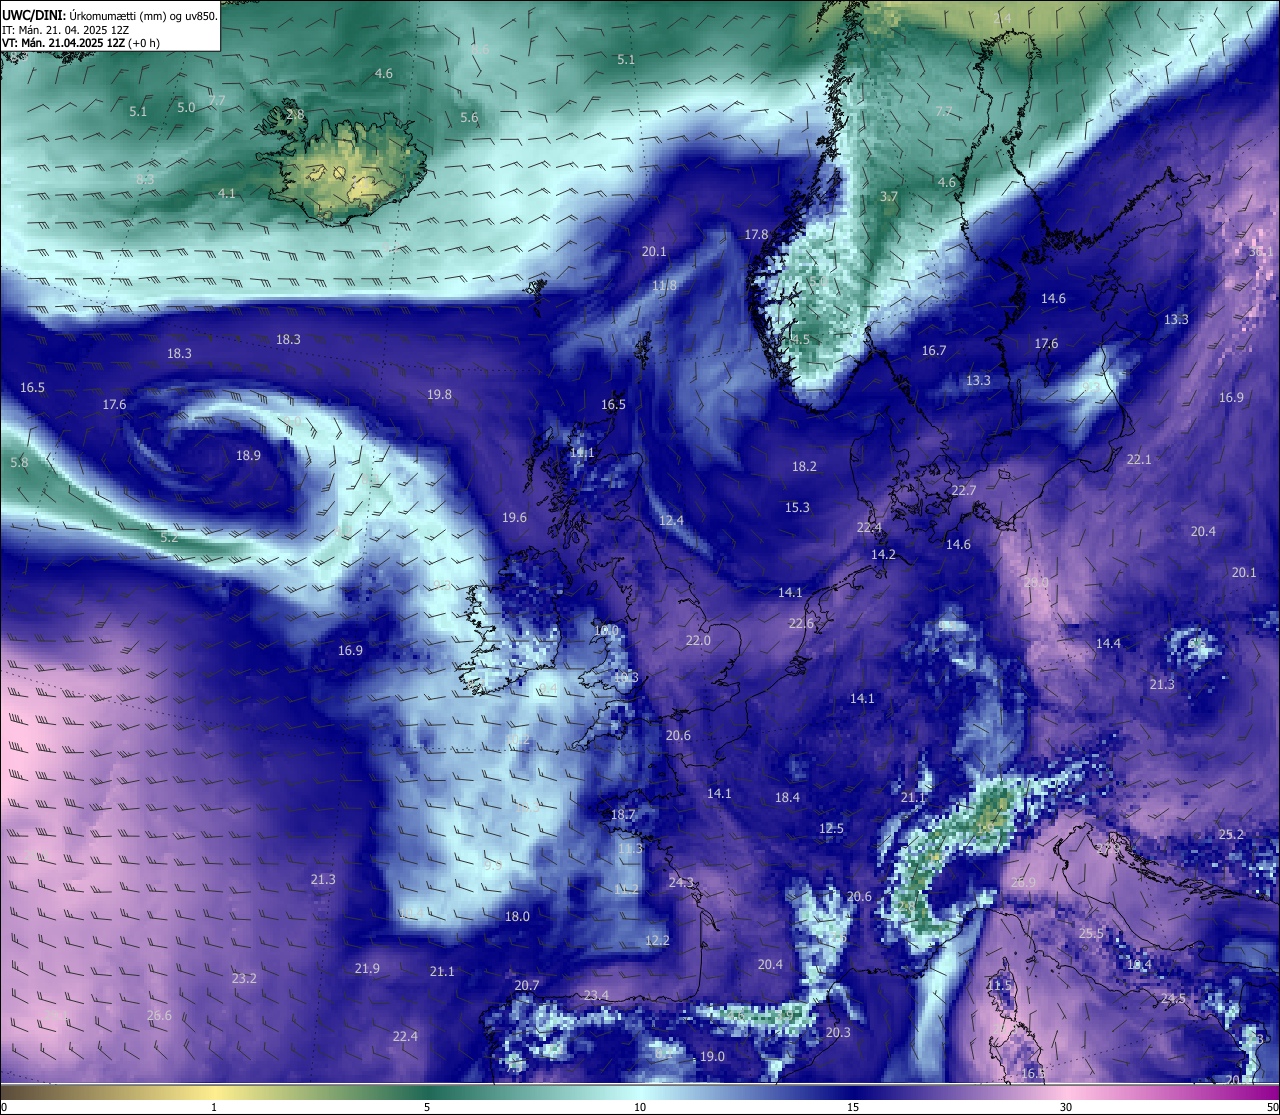Click the 25.5 value over Italy
Viewport: 1280px width, 1115px height.
coord(1091,934)
